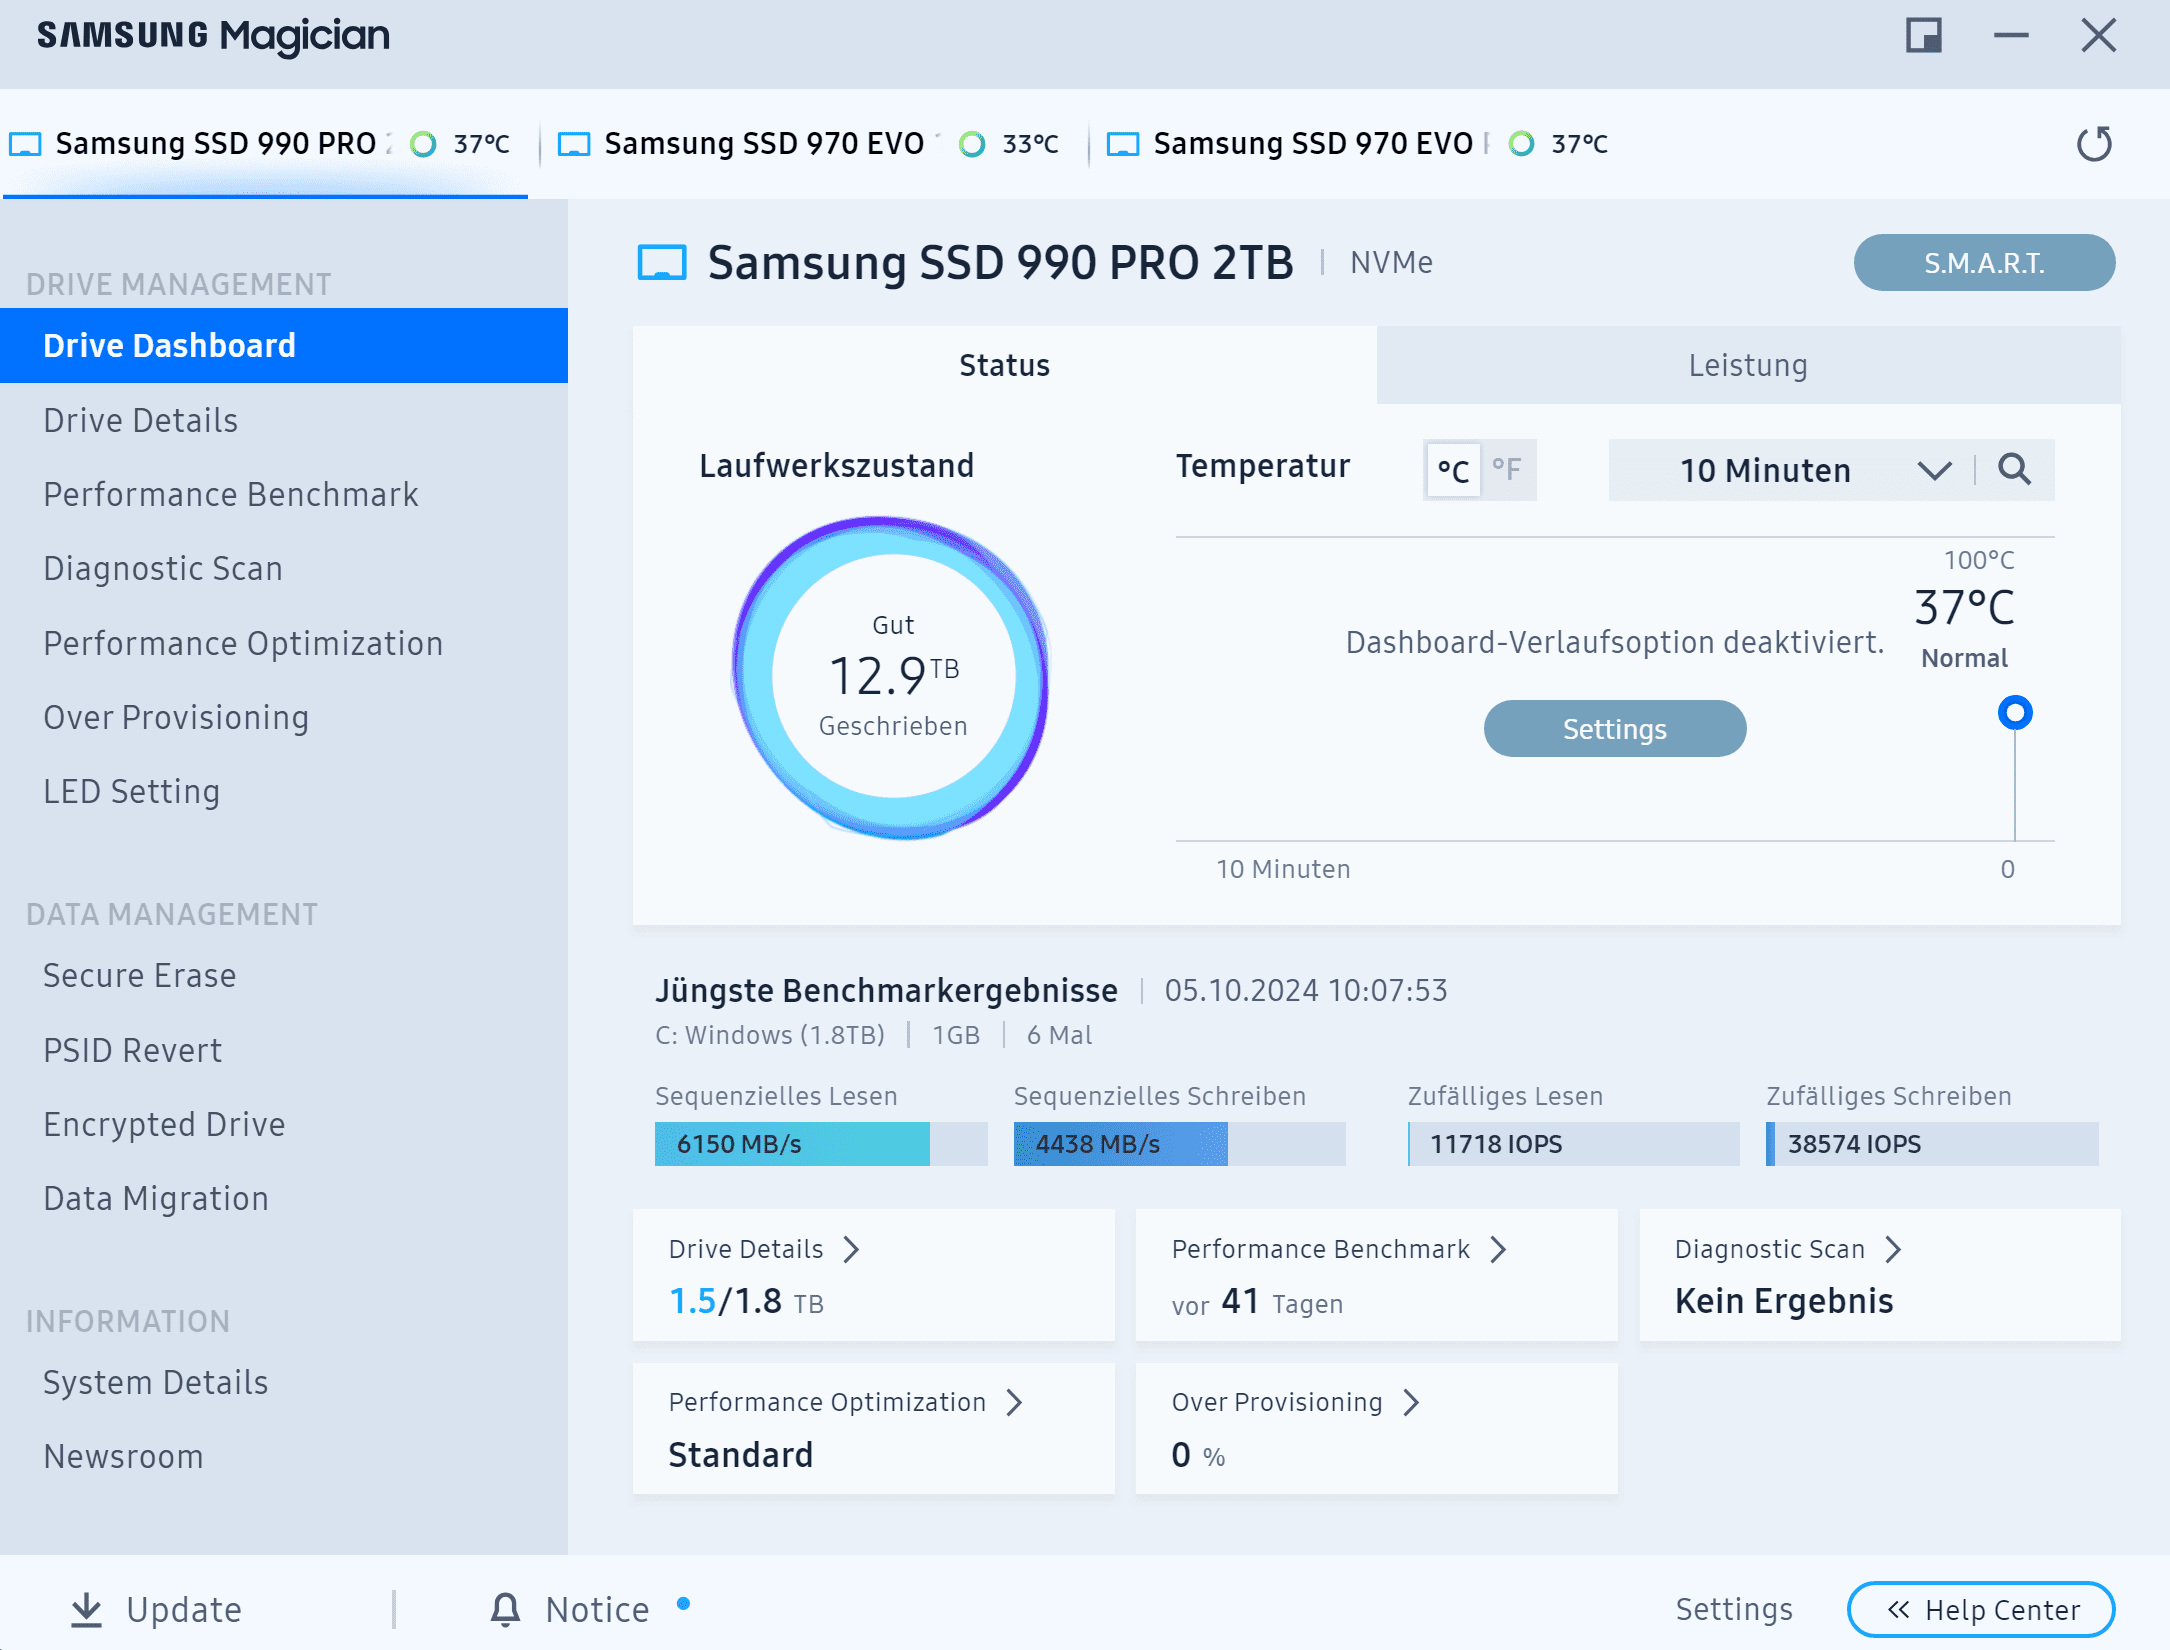This screenshot has height=1650, width=2170.
Task: Click the temperature search magnifier icon
Action: tap(2014, 469)
